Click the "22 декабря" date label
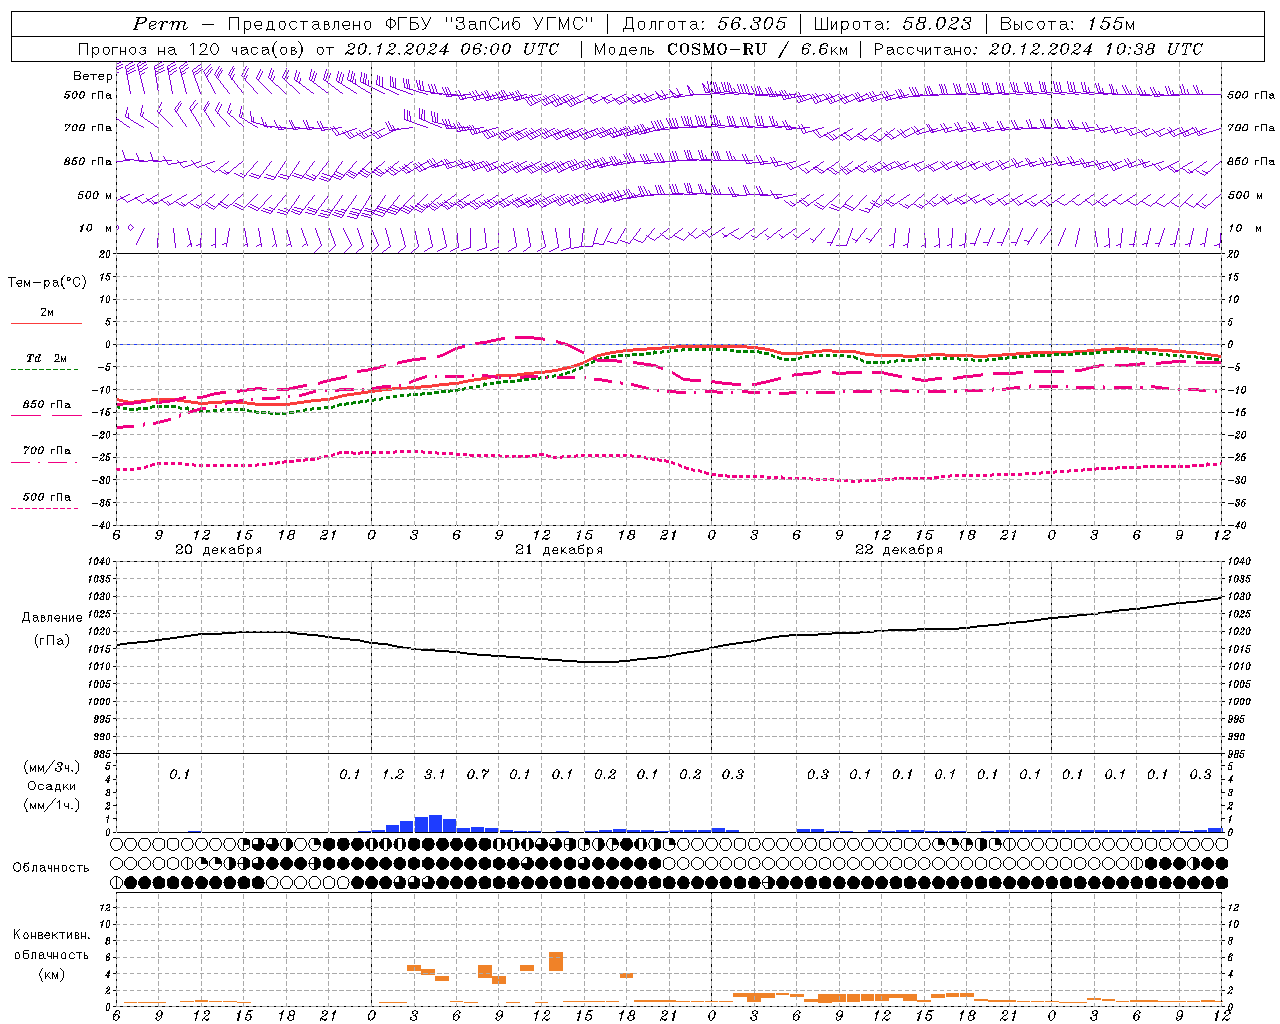Image resolution: width=1280 pixels, height=1024 pixels. point(899,550)
